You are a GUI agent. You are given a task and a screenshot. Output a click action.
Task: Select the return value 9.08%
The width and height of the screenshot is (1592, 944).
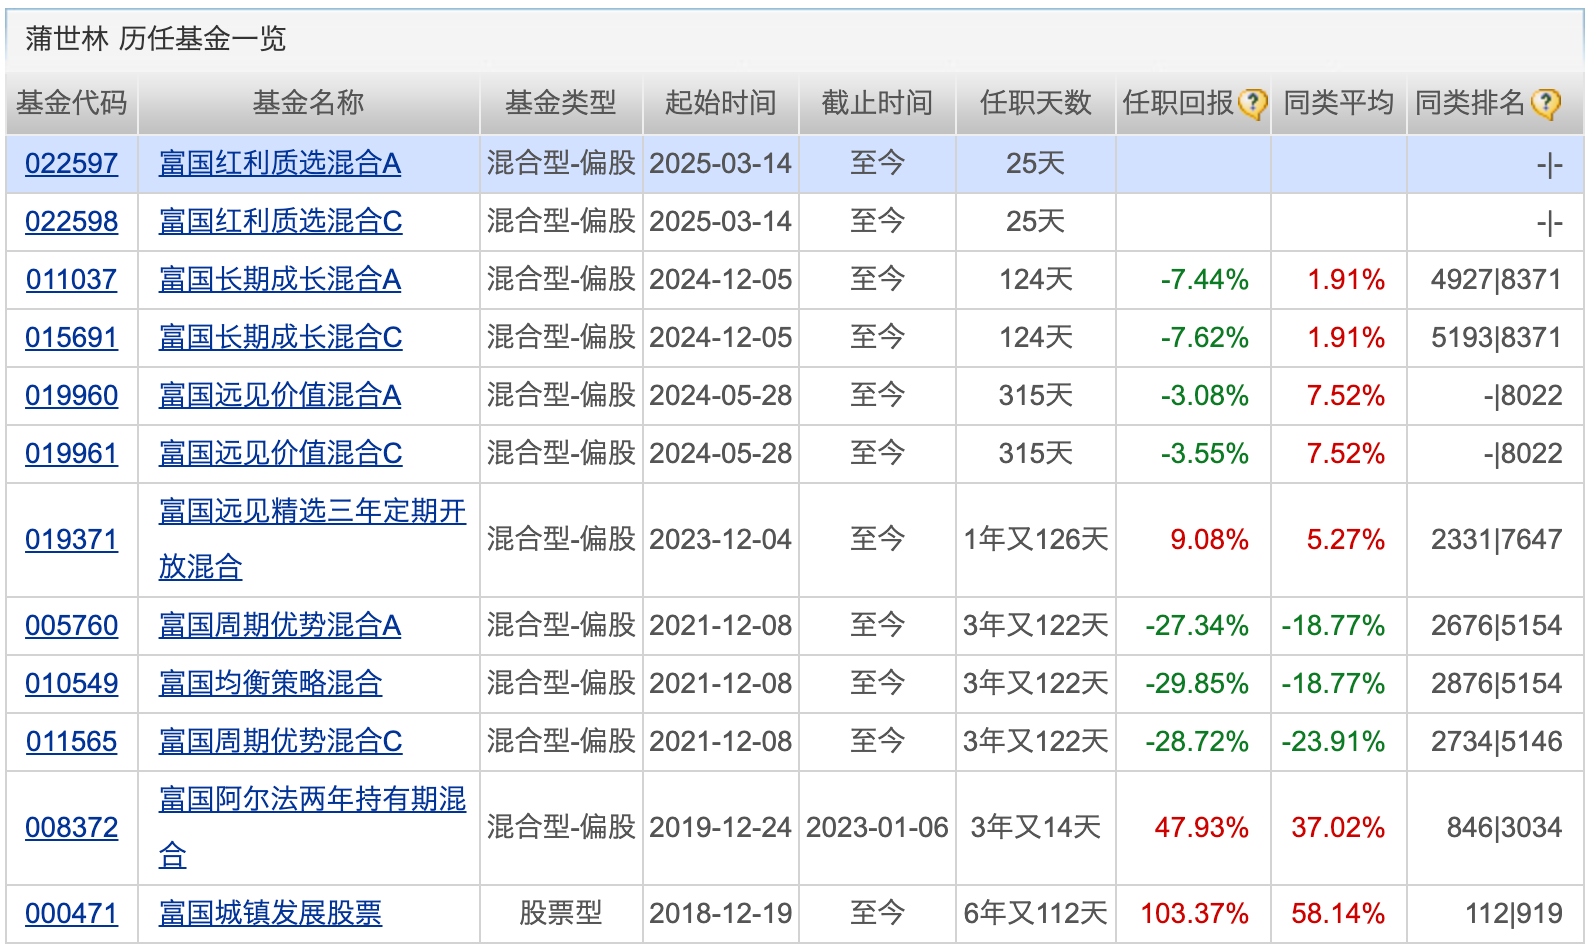1209,540
